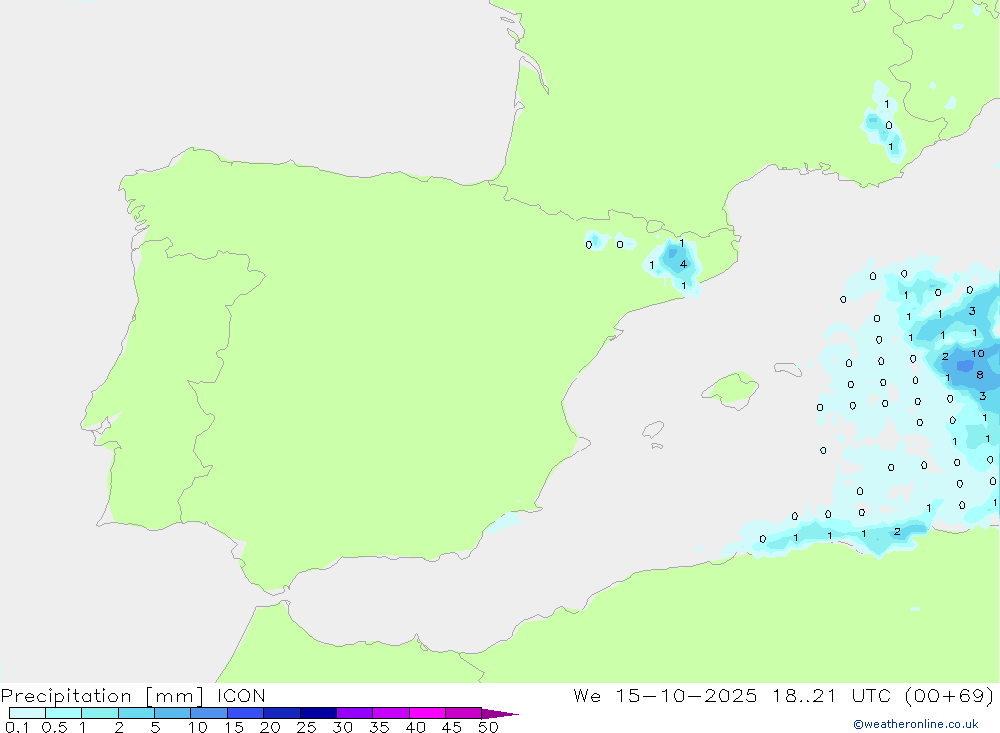The width and height of the screenshot is (1000, 733).
Task: Click the island of Ibiza
Action: (x=653, y=430)
